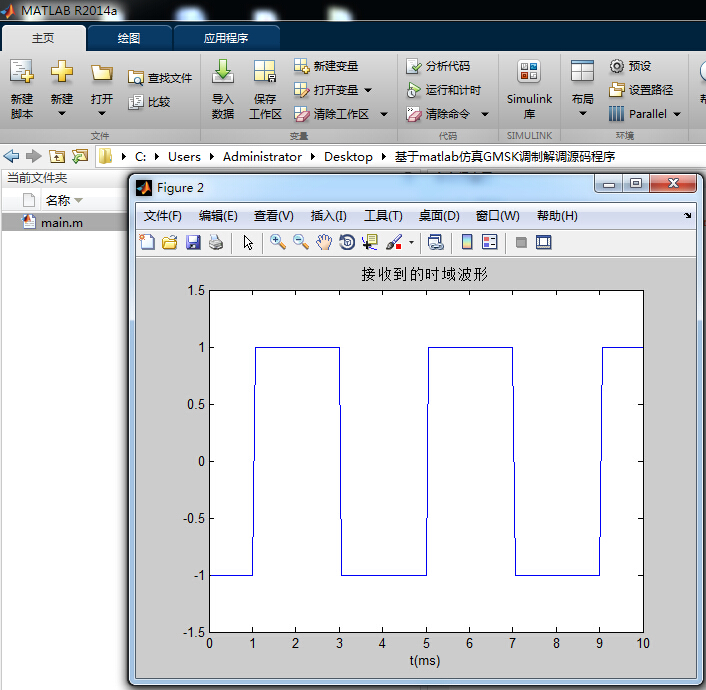
Task: Toggle Insert Legend
Action: [489, 242]
